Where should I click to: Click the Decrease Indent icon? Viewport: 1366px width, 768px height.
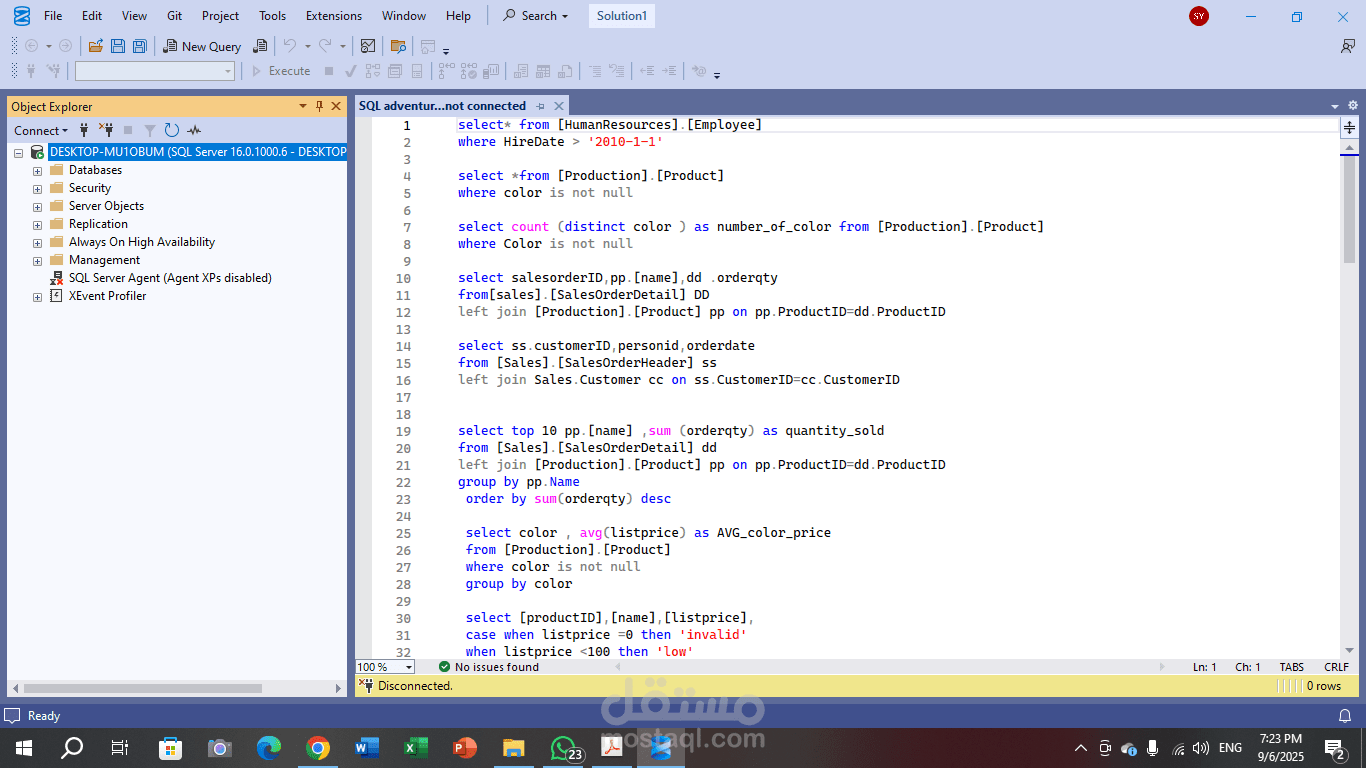647,71
